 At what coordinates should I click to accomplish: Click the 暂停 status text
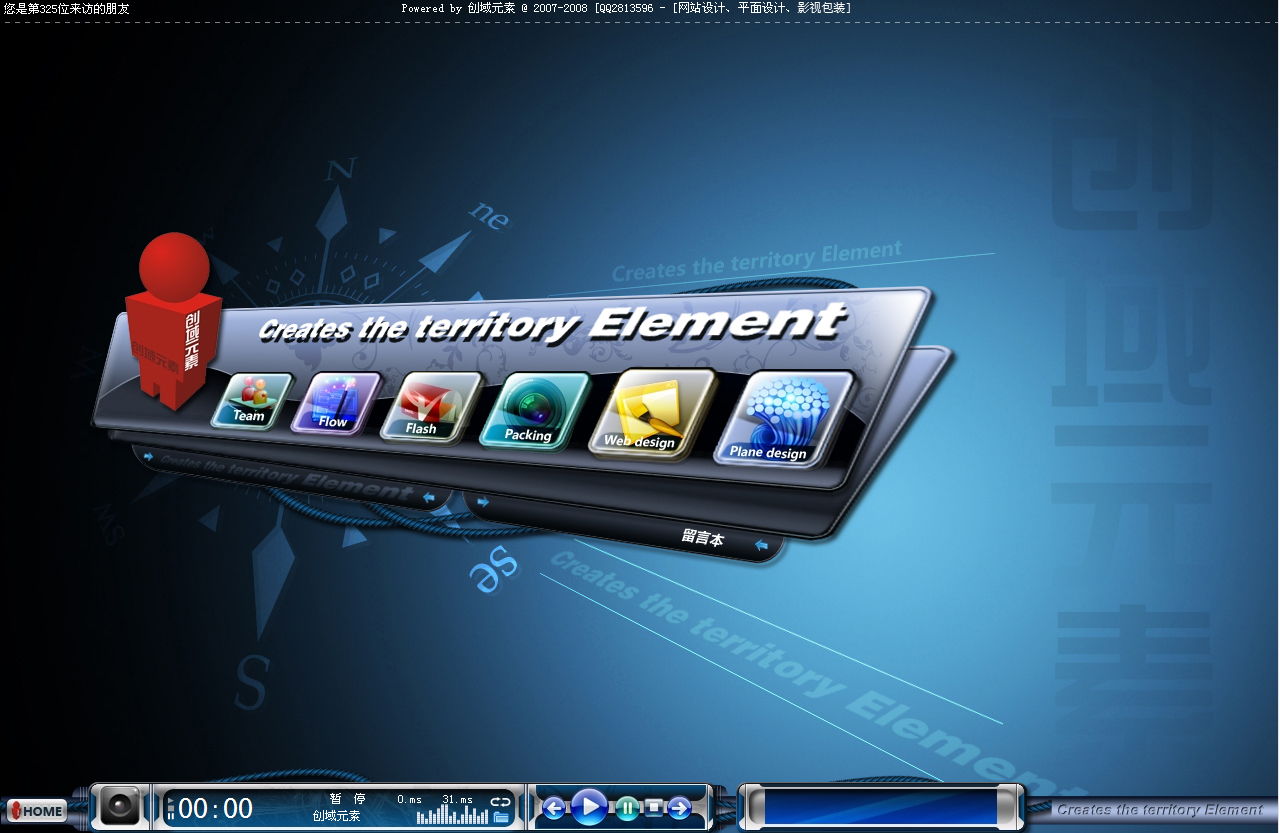[x=348, y=799]
